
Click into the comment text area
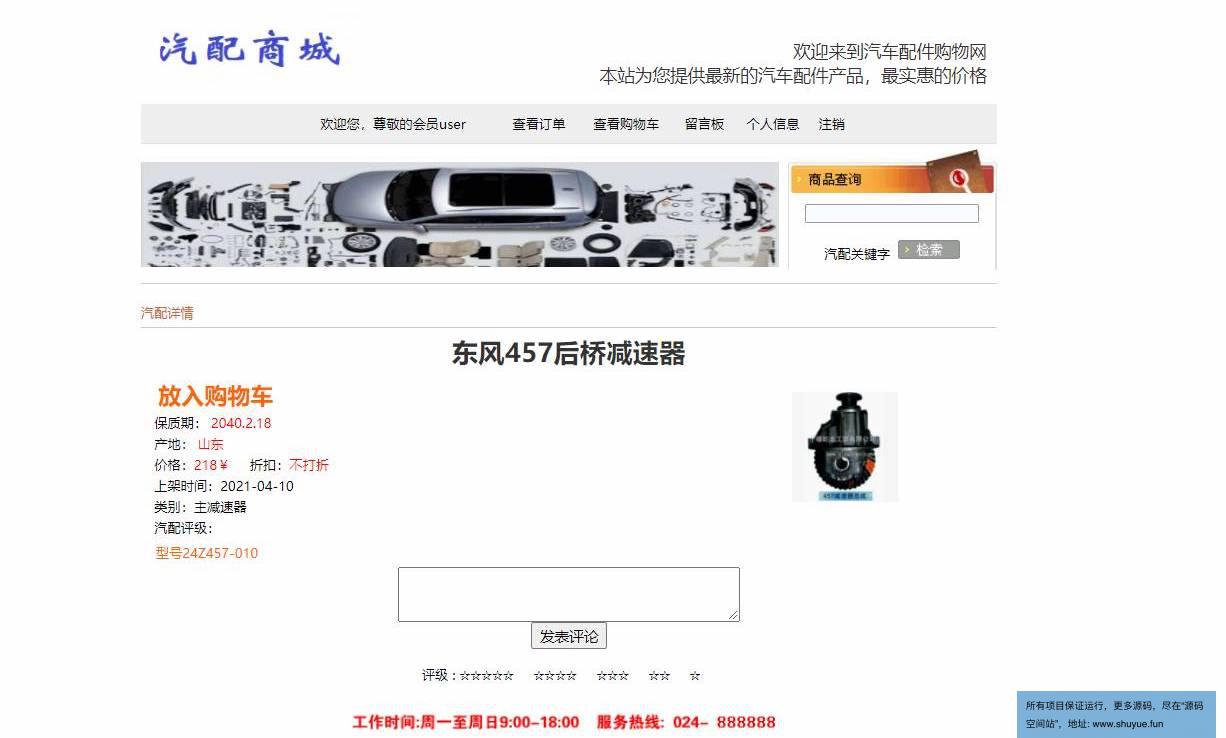[x=569, y=594]
